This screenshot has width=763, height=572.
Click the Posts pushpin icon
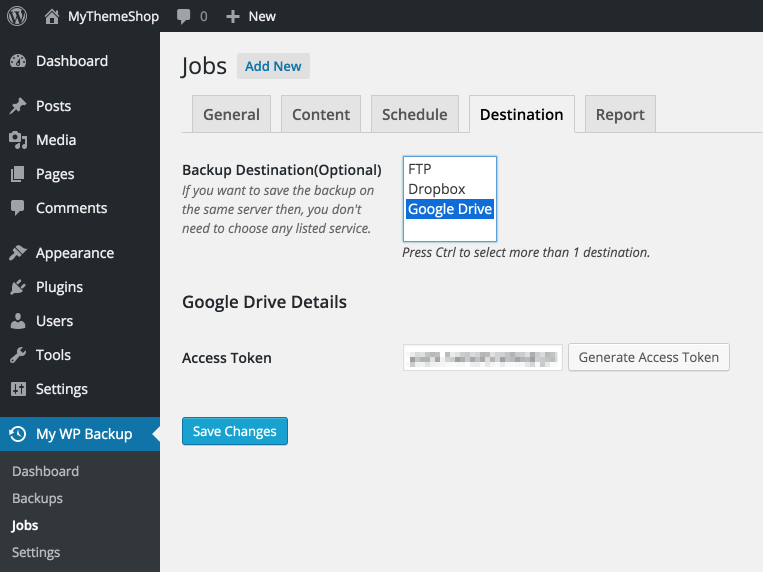point(18,106)
